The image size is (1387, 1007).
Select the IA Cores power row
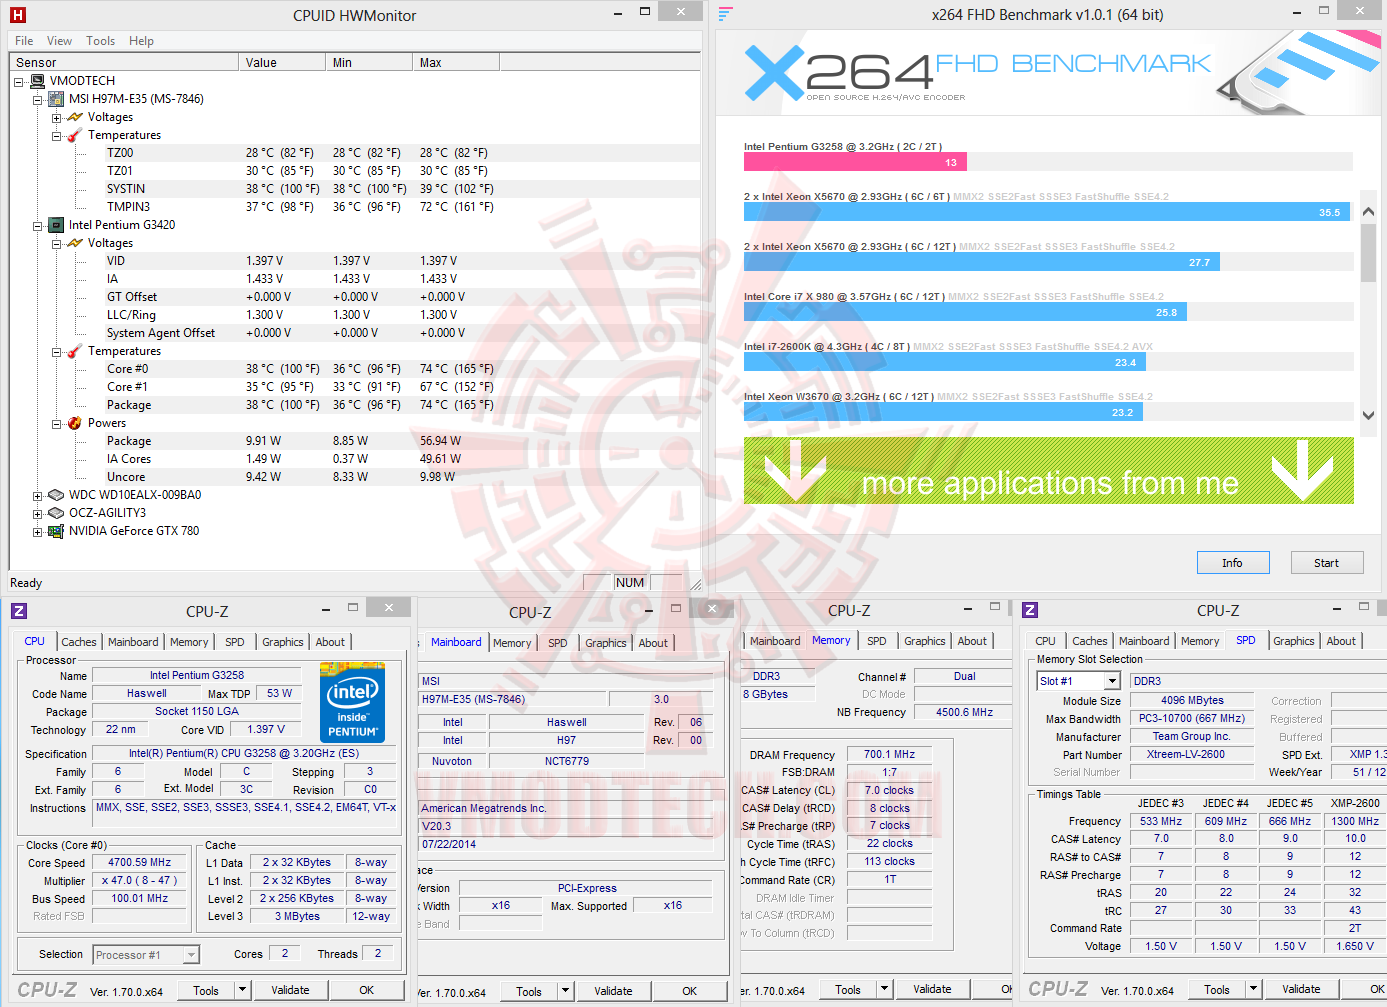point(355,459)
